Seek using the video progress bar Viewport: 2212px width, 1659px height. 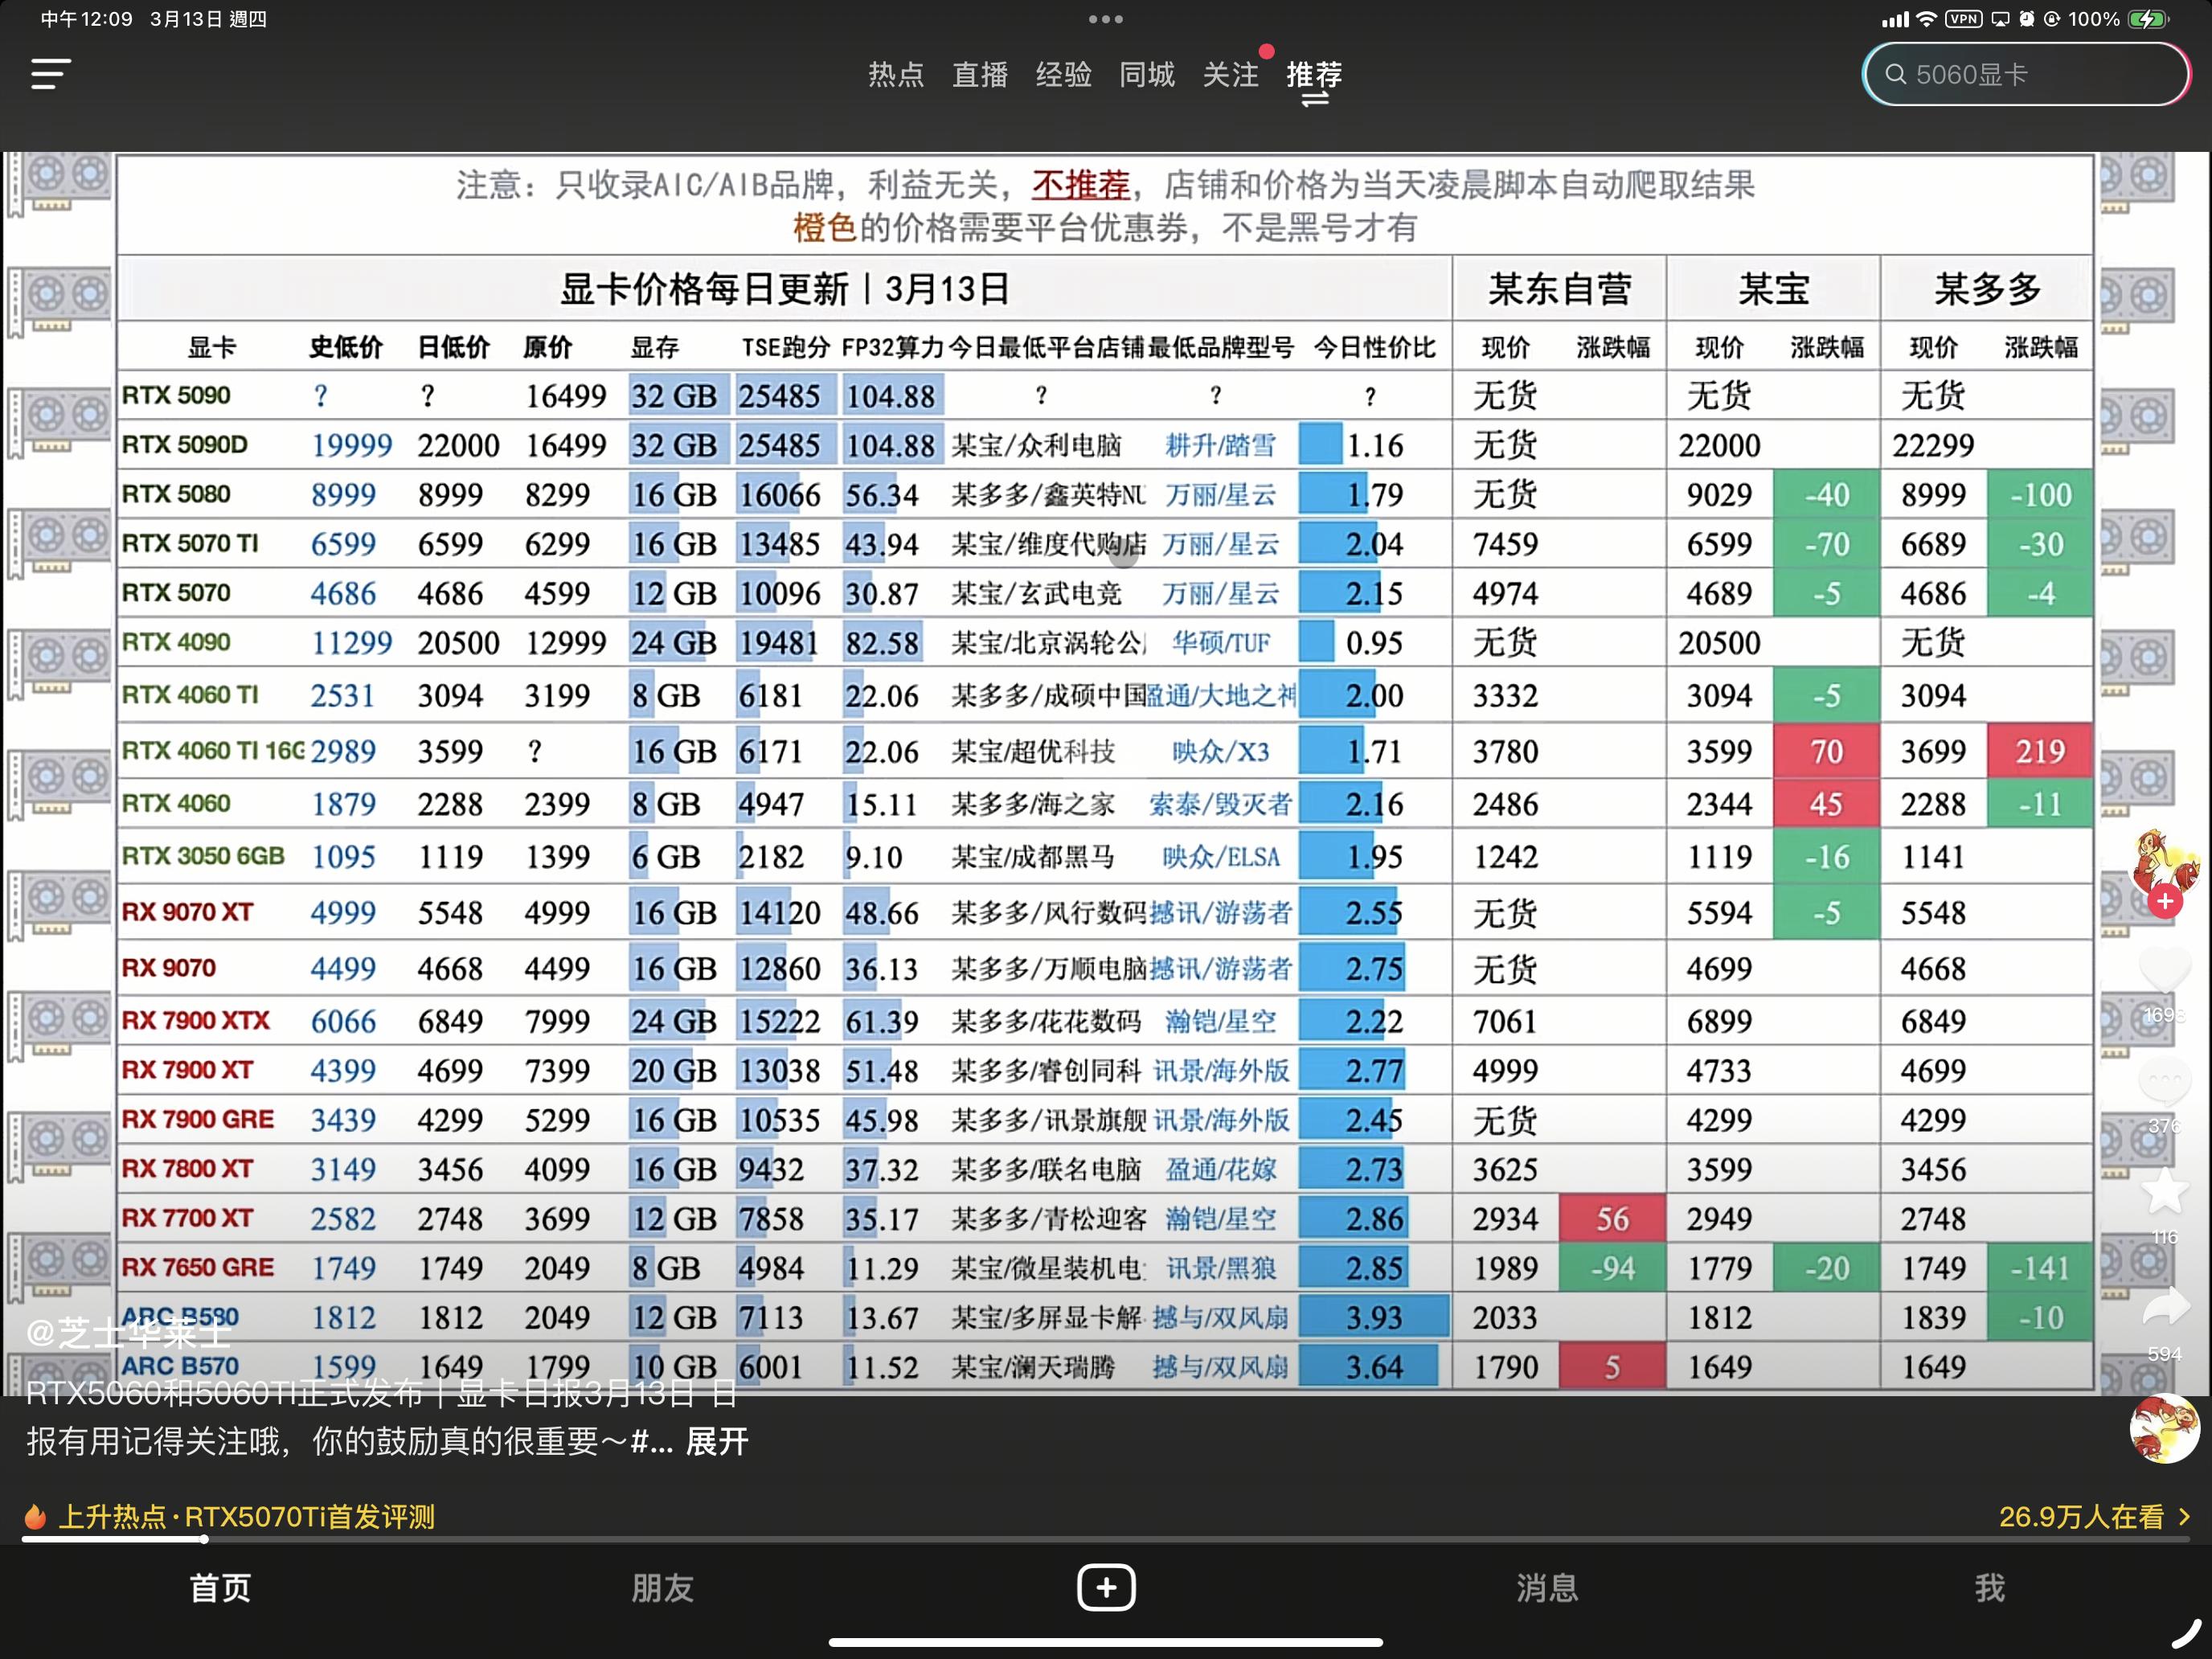point(1106,1540)
